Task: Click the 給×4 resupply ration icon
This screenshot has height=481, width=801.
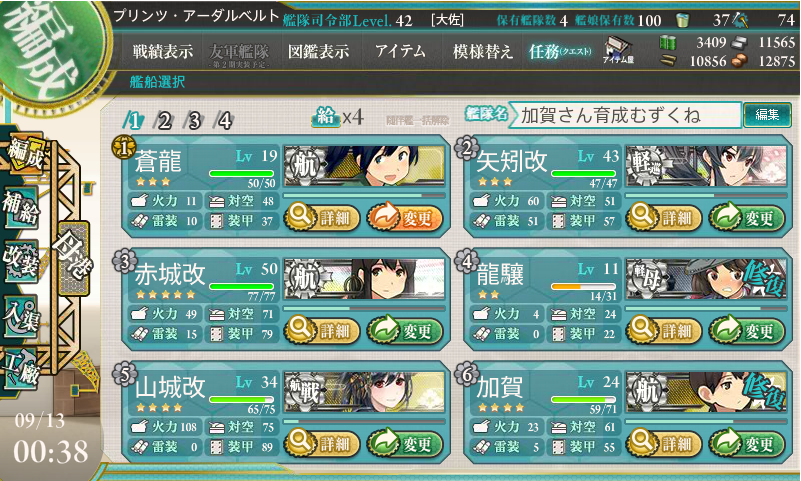Action: point(338,117)
